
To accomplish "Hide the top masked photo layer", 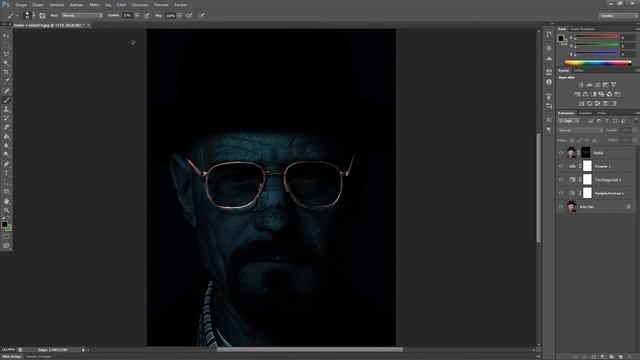I will [561, 153].
